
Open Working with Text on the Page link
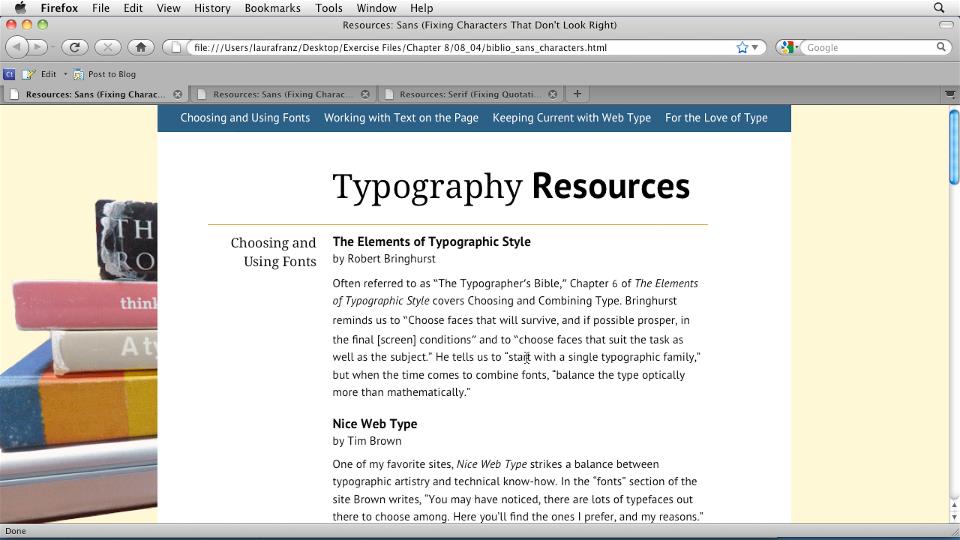click(x=401, y=118)
